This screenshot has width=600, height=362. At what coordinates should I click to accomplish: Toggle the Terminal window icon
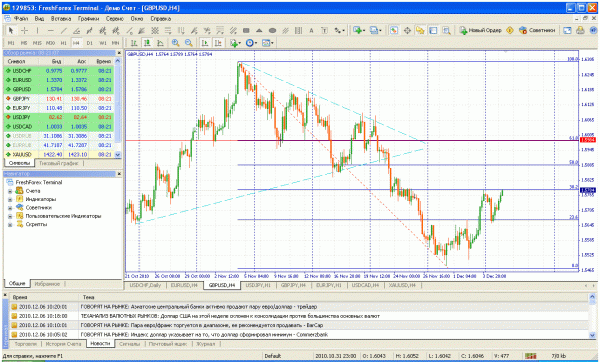pos(433,30)
